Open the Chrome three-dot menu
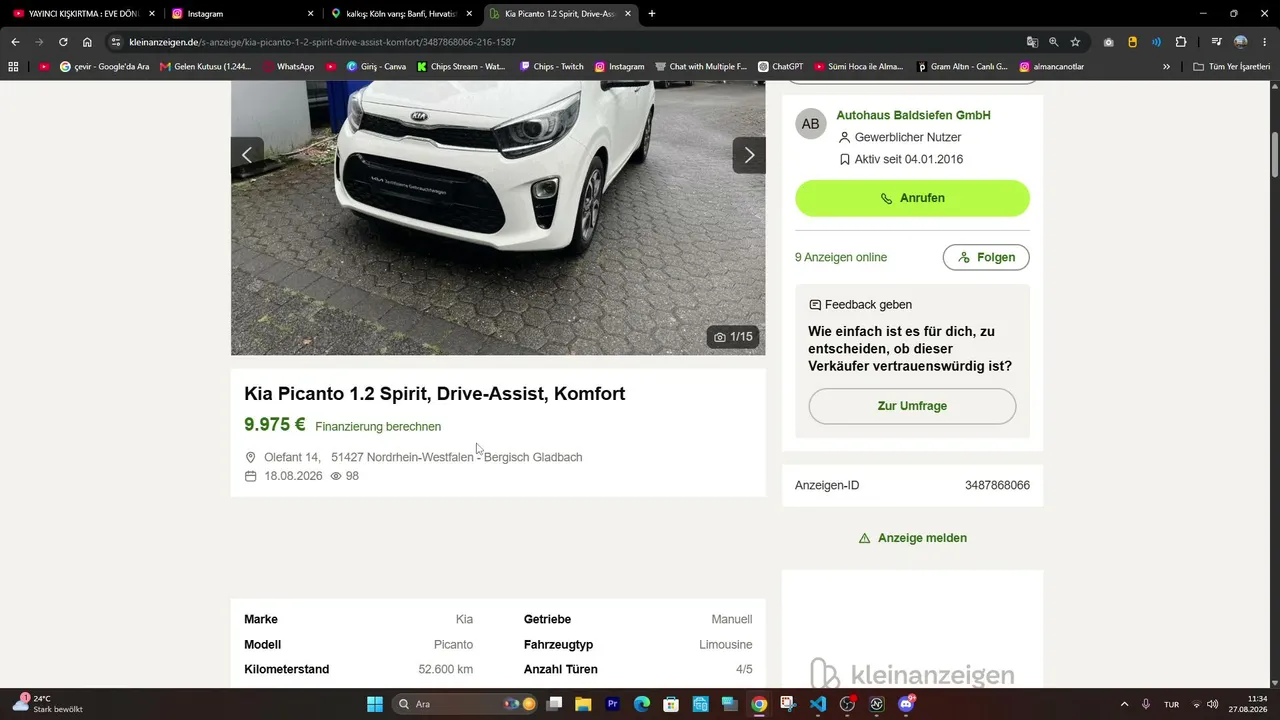Image resolution: width=1280 pixels, height=720 pixels. coord(1265,42)
